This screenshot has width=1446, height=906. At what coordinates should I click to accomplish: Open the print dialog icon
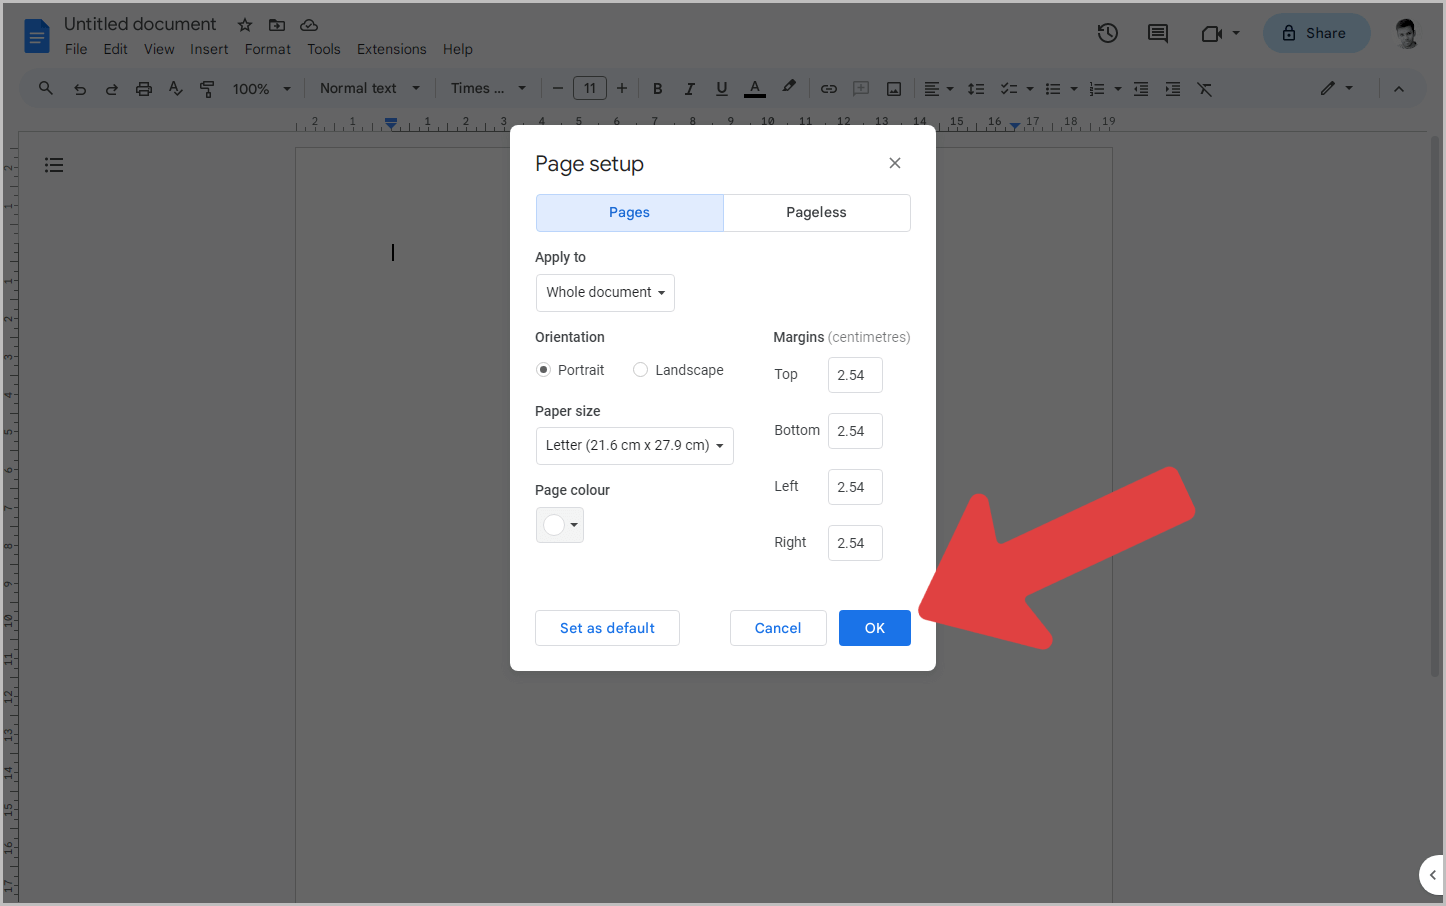[x=143, y=88]
